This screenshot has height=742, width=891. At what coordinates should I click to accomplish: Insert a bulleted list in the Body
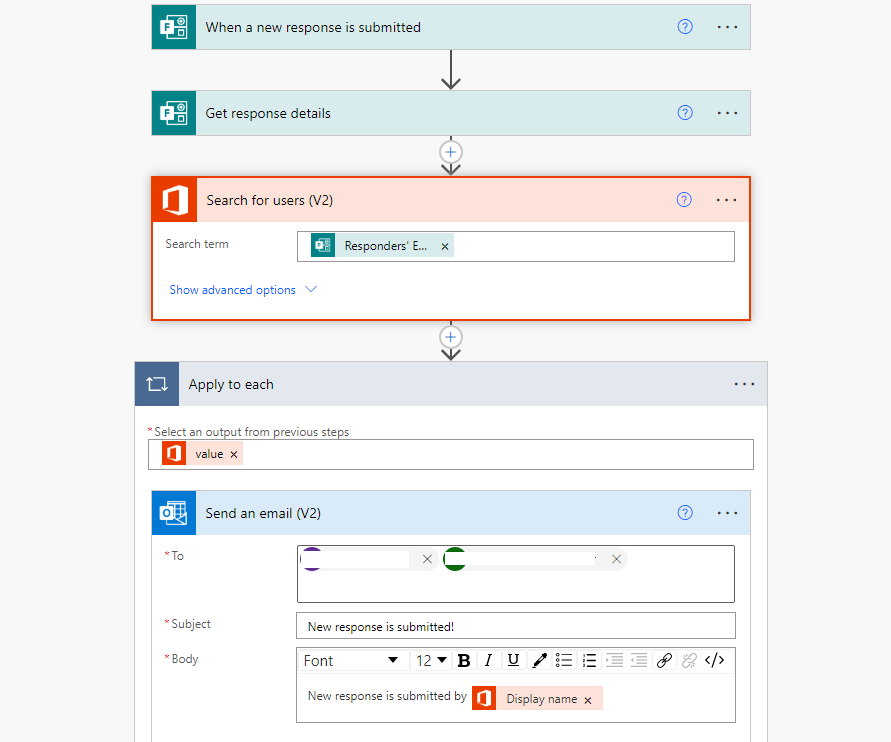pos(564,660)
